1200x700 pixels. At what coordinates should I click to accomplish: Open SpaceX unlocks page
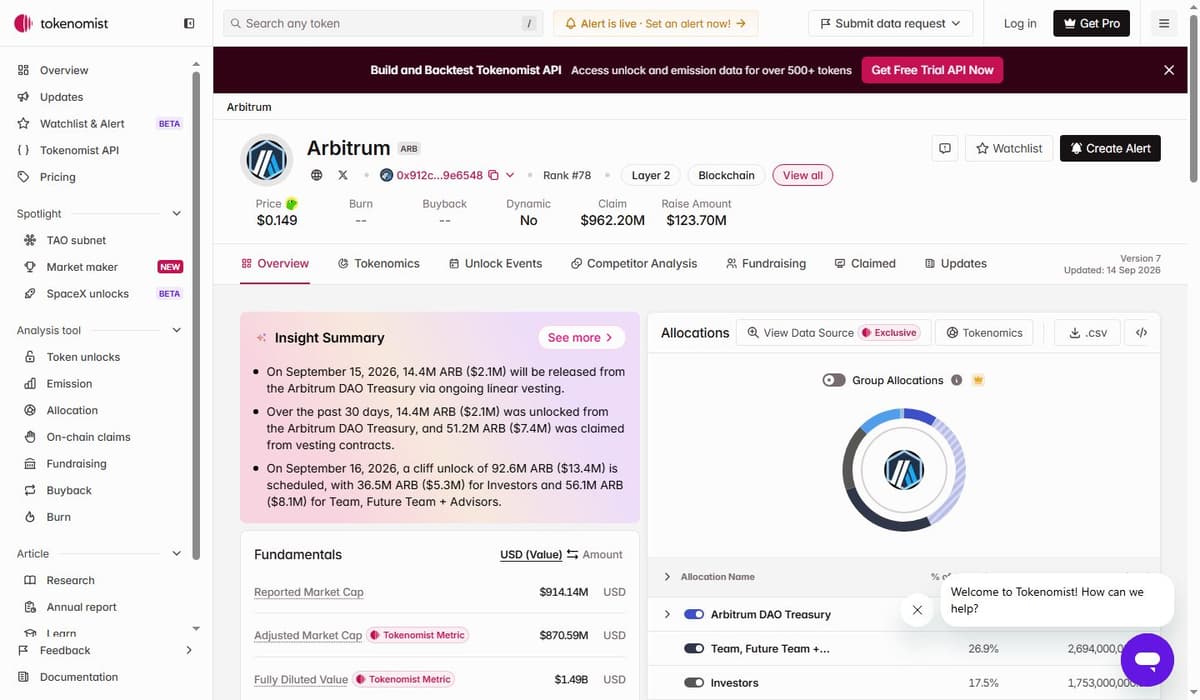[87, 294]
